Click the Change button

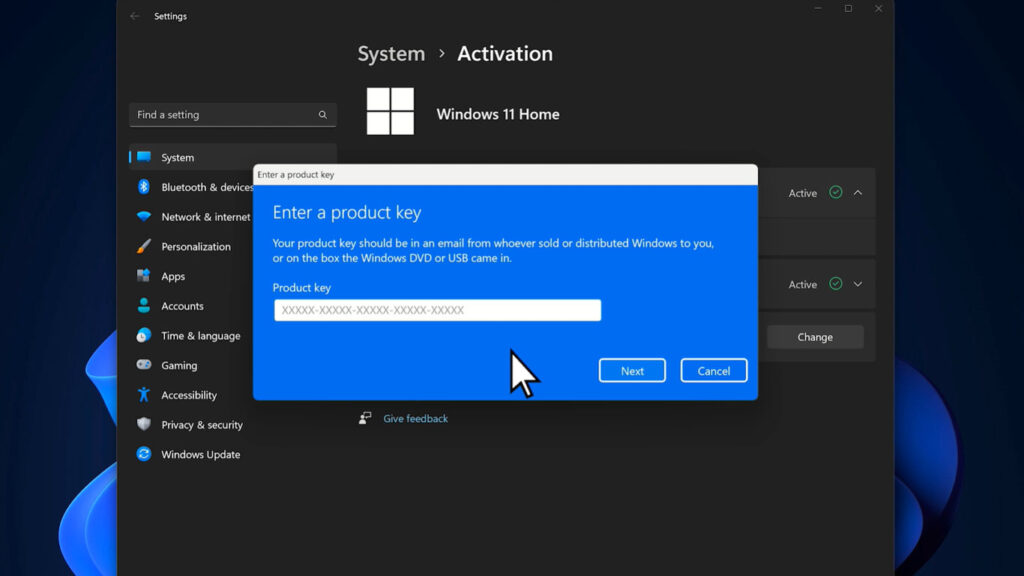tap(815, 337)
